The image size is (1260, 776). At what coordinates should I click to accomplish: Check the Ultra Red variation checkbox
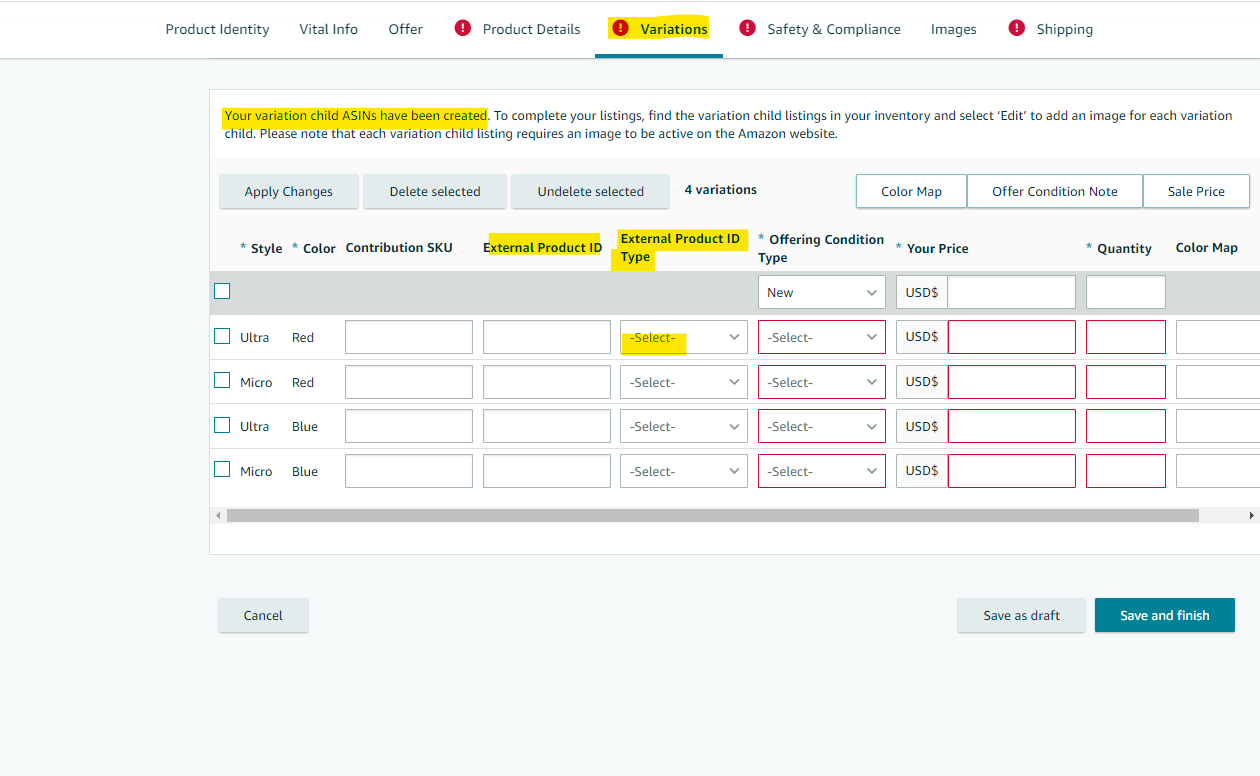click(222, 336)
